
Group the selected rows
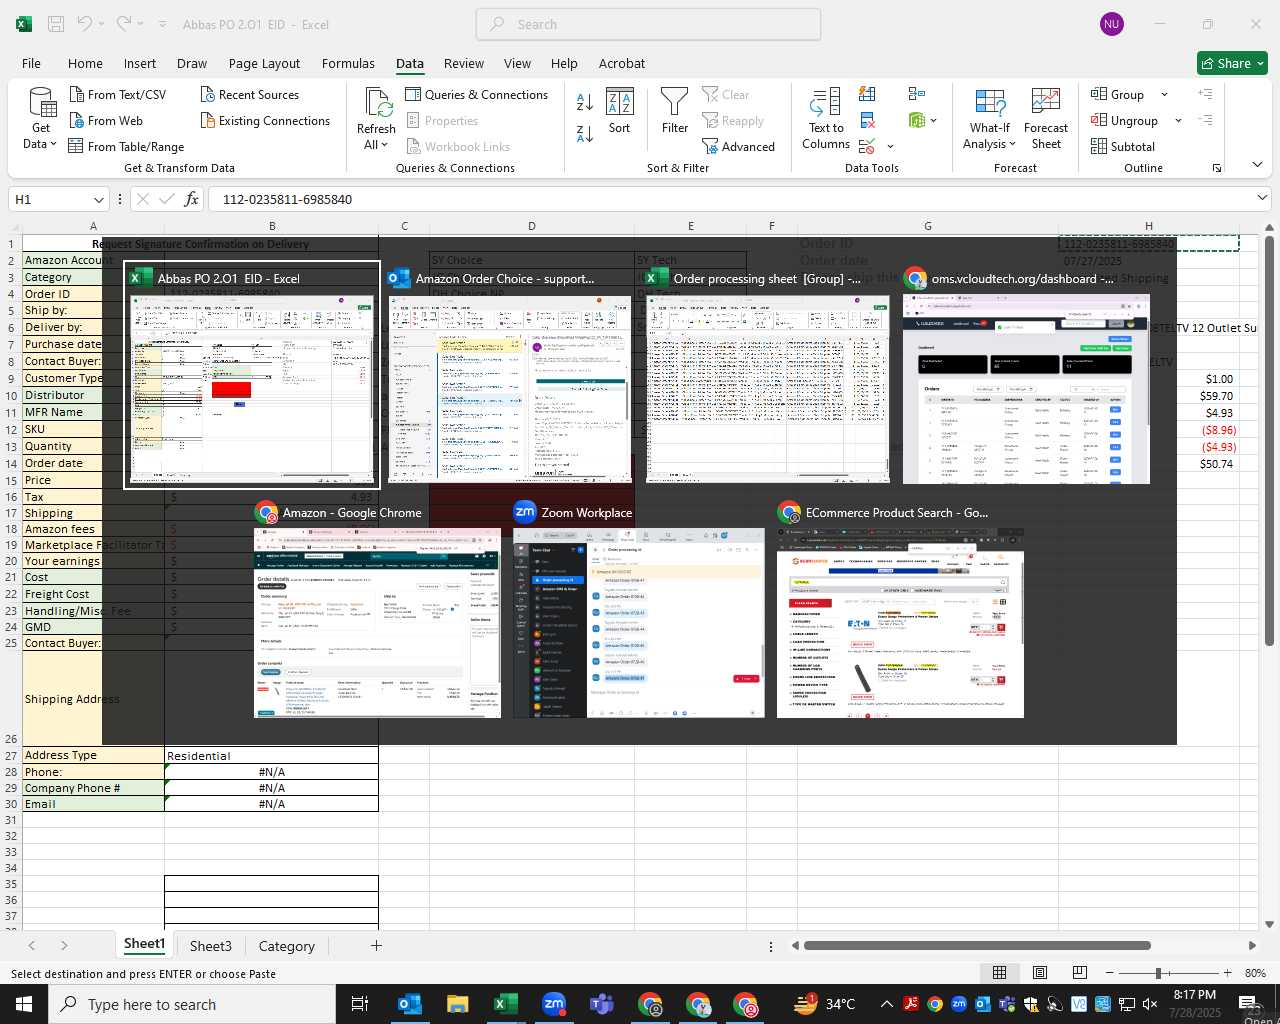coord(1118,94)
